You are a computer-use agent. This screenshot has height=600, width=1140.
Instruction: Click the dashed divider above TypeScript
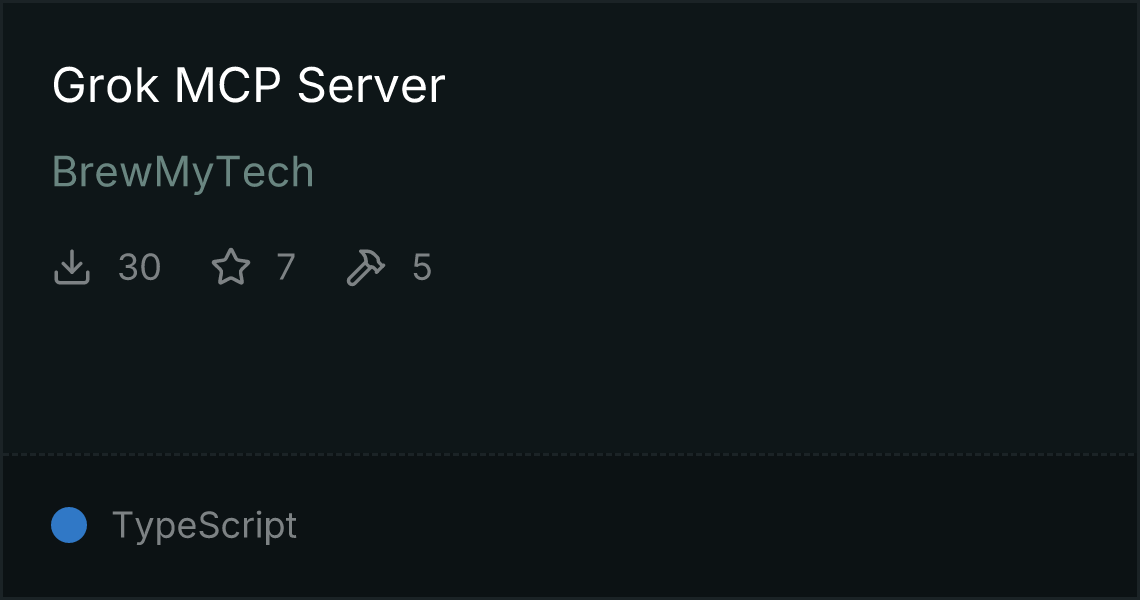570,455
